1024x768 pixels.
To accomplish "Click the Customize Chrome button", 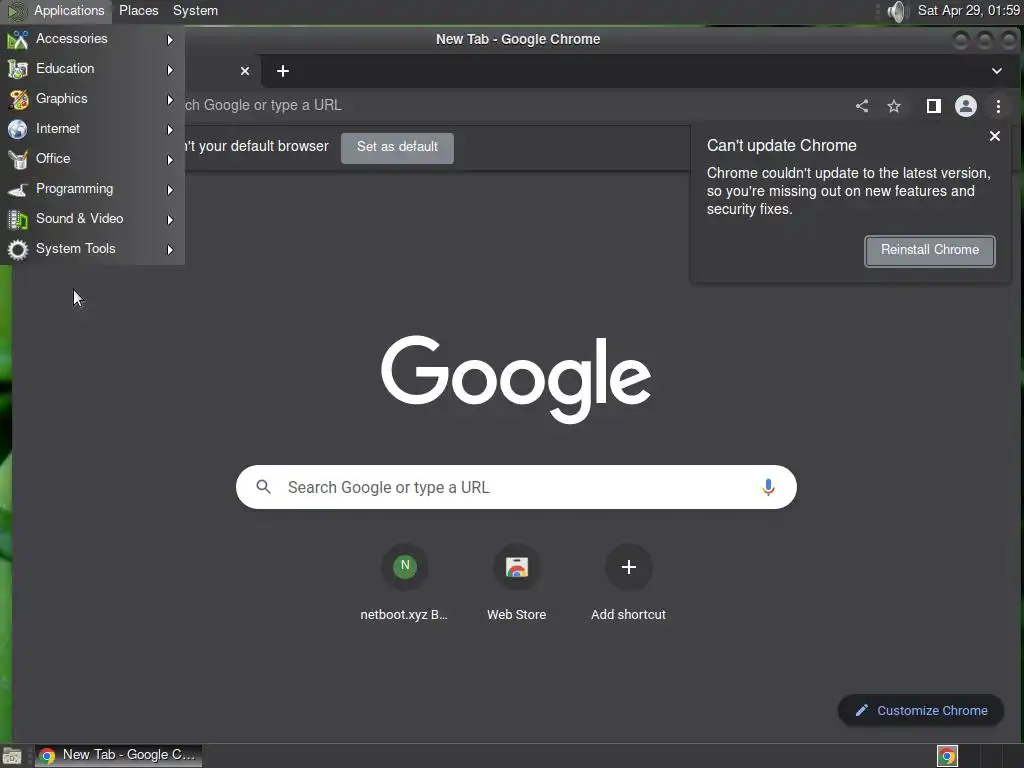I will pyautogui.click(x=921, y=711).
